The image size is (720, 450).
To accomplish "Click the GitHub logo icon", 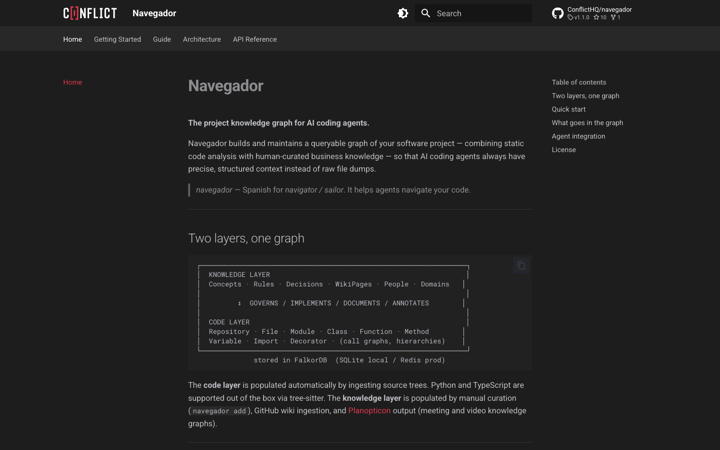I will (557, 13).
